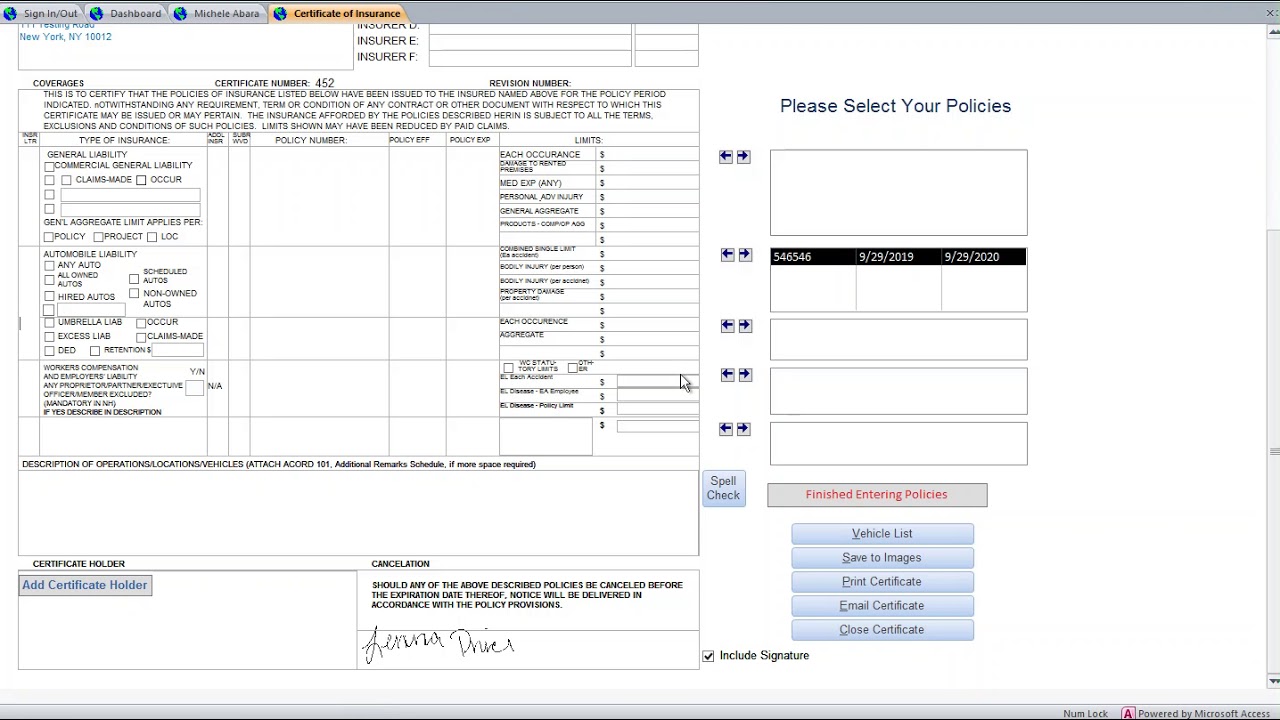Click the Finished Entering Policies button

pos(877,495)
